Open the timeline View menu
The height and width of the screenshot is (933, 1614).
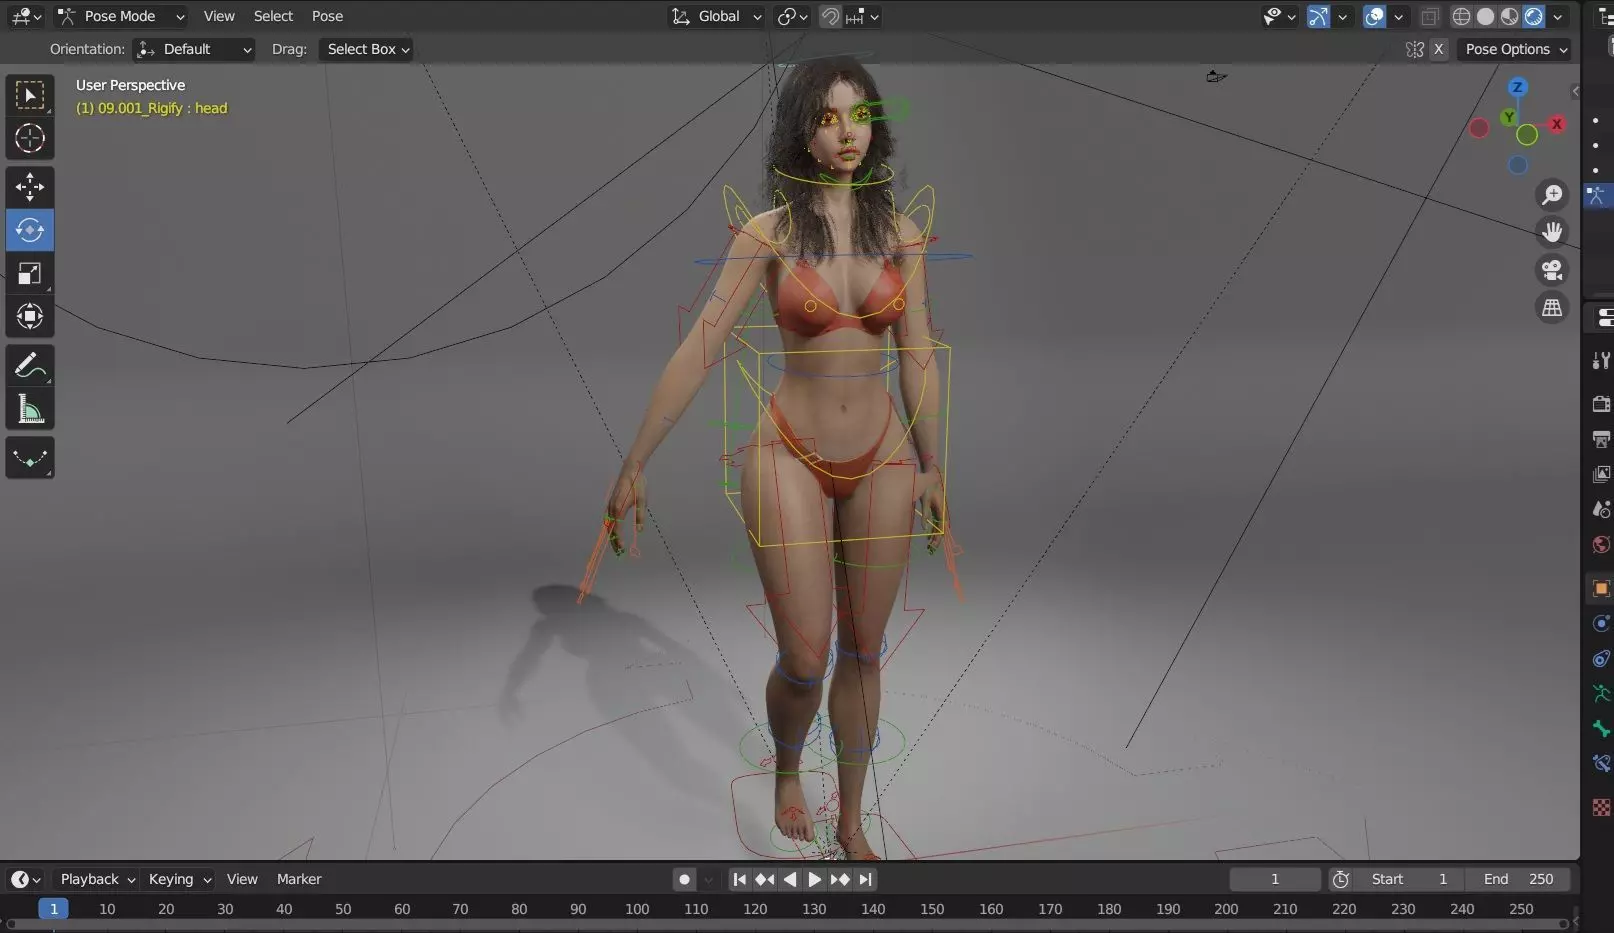coord(242,879)
